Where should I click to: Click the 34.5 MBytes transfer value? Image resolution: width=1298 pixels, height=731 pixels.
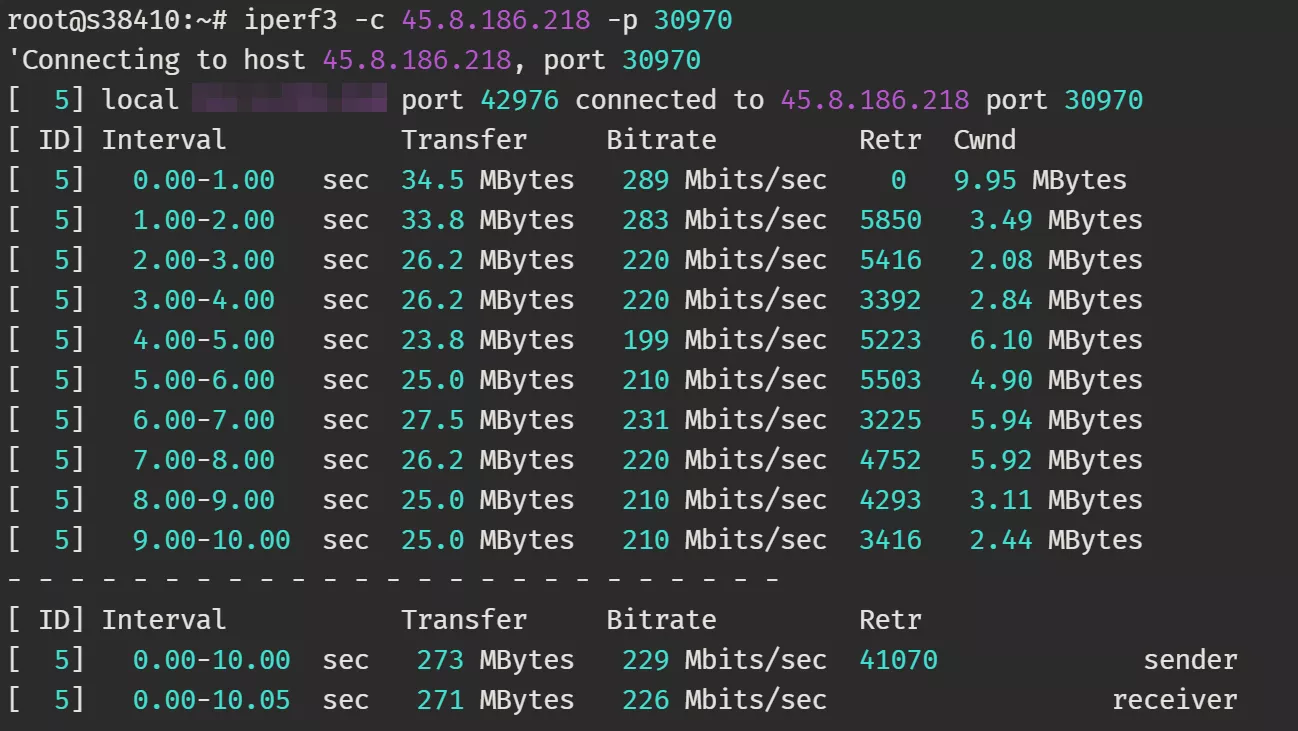[x=487, y=180]
